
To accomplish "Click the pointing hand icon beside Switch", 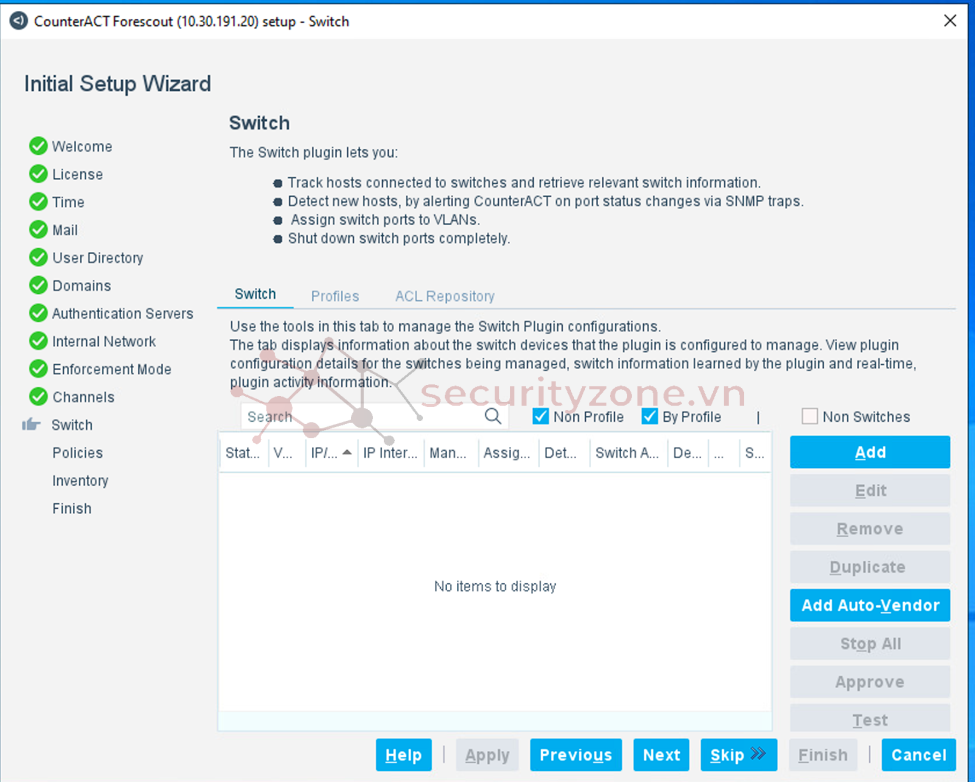I will click(x=31, y=425).
